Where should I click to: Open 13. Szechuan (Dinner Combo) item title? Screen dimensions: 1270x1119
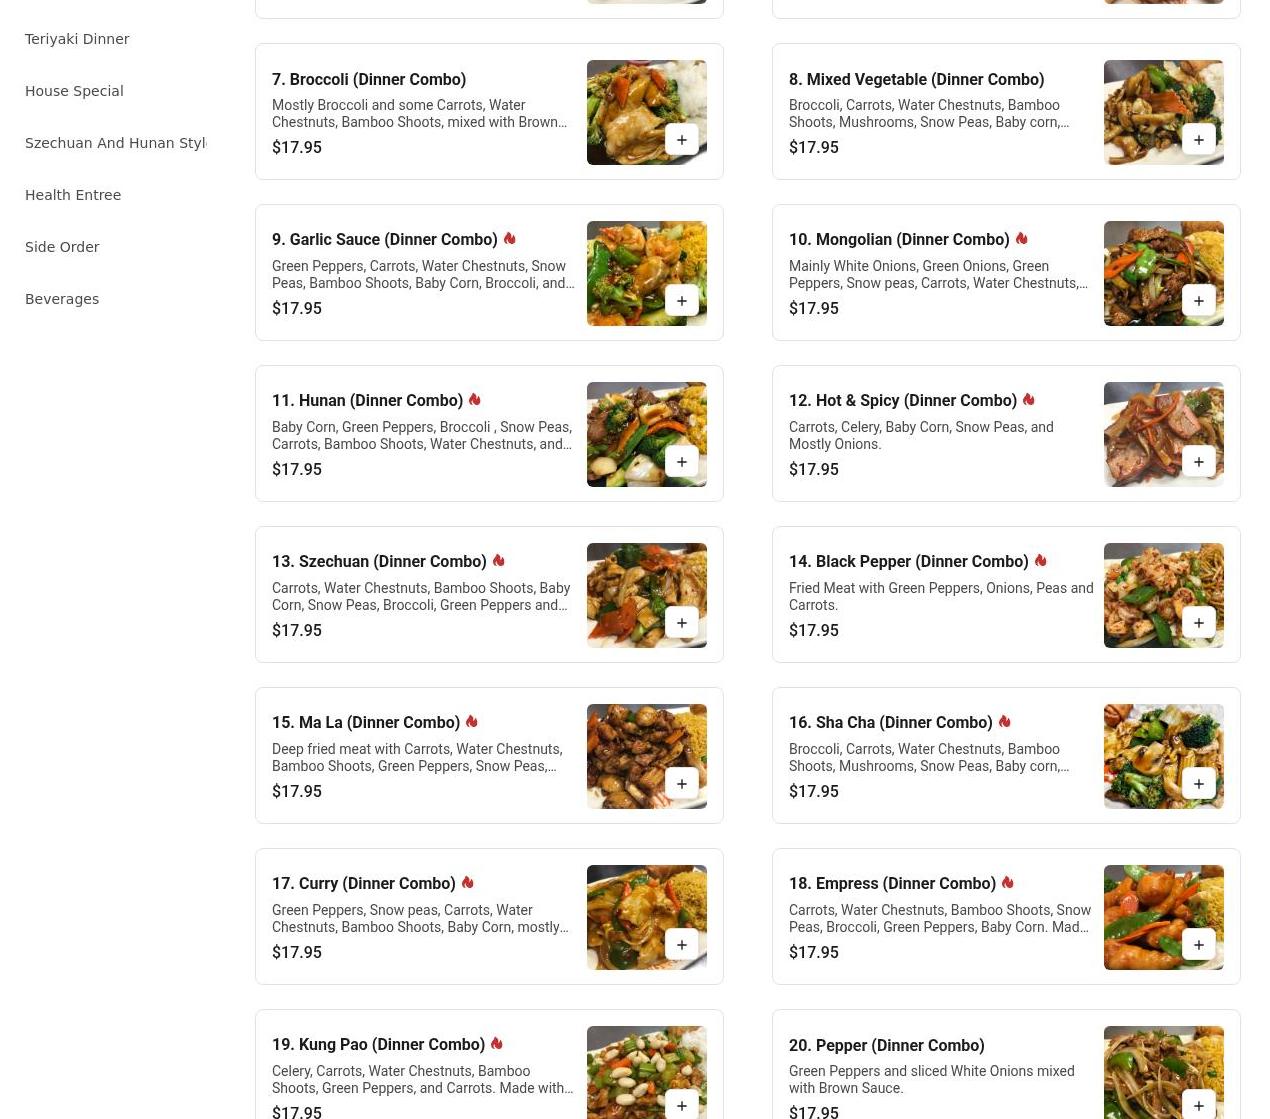[x=379, y=561]
